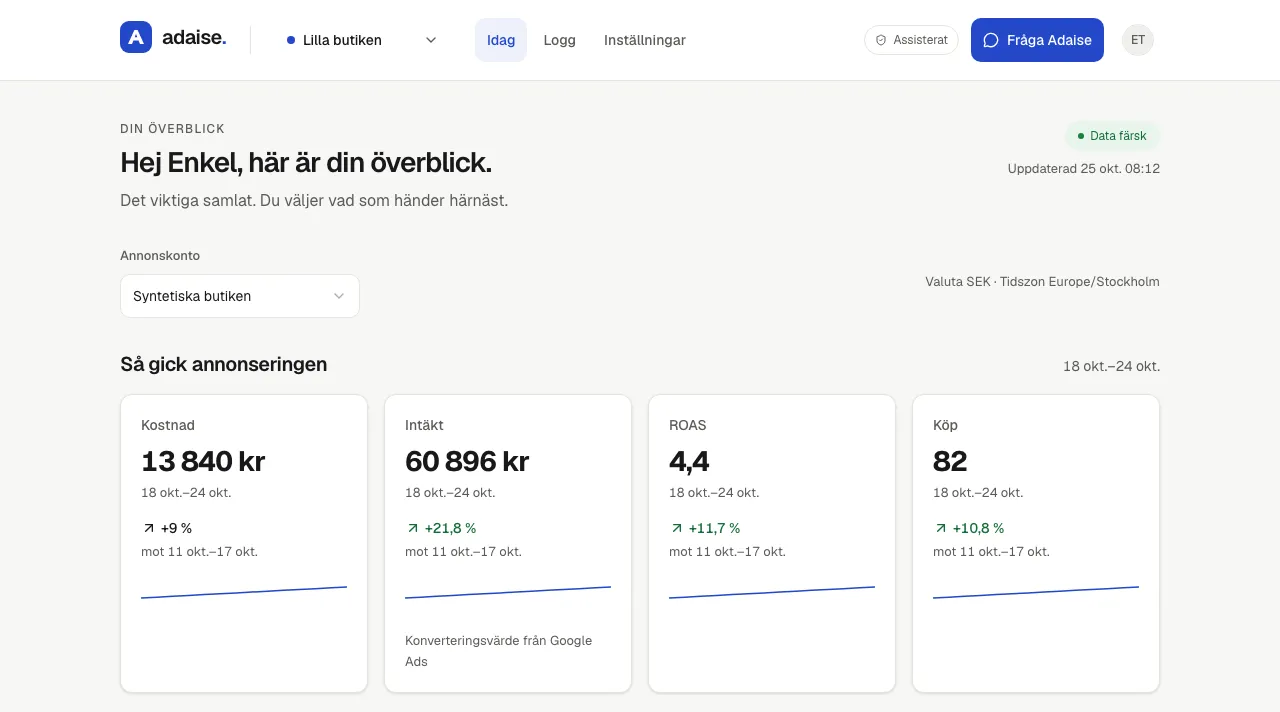Click the green dot in Data färsk
The height and width of the screenshot is (712, 1280).
1081,136
